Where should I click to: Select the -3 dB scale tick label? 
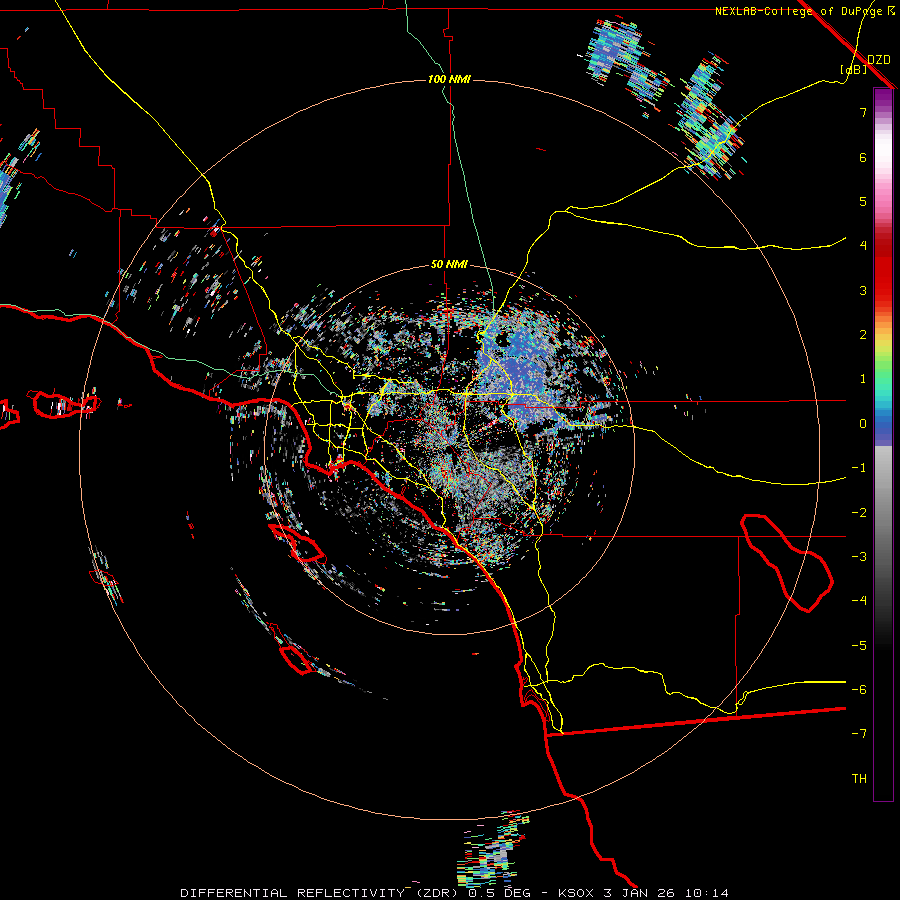coord(859,557)
